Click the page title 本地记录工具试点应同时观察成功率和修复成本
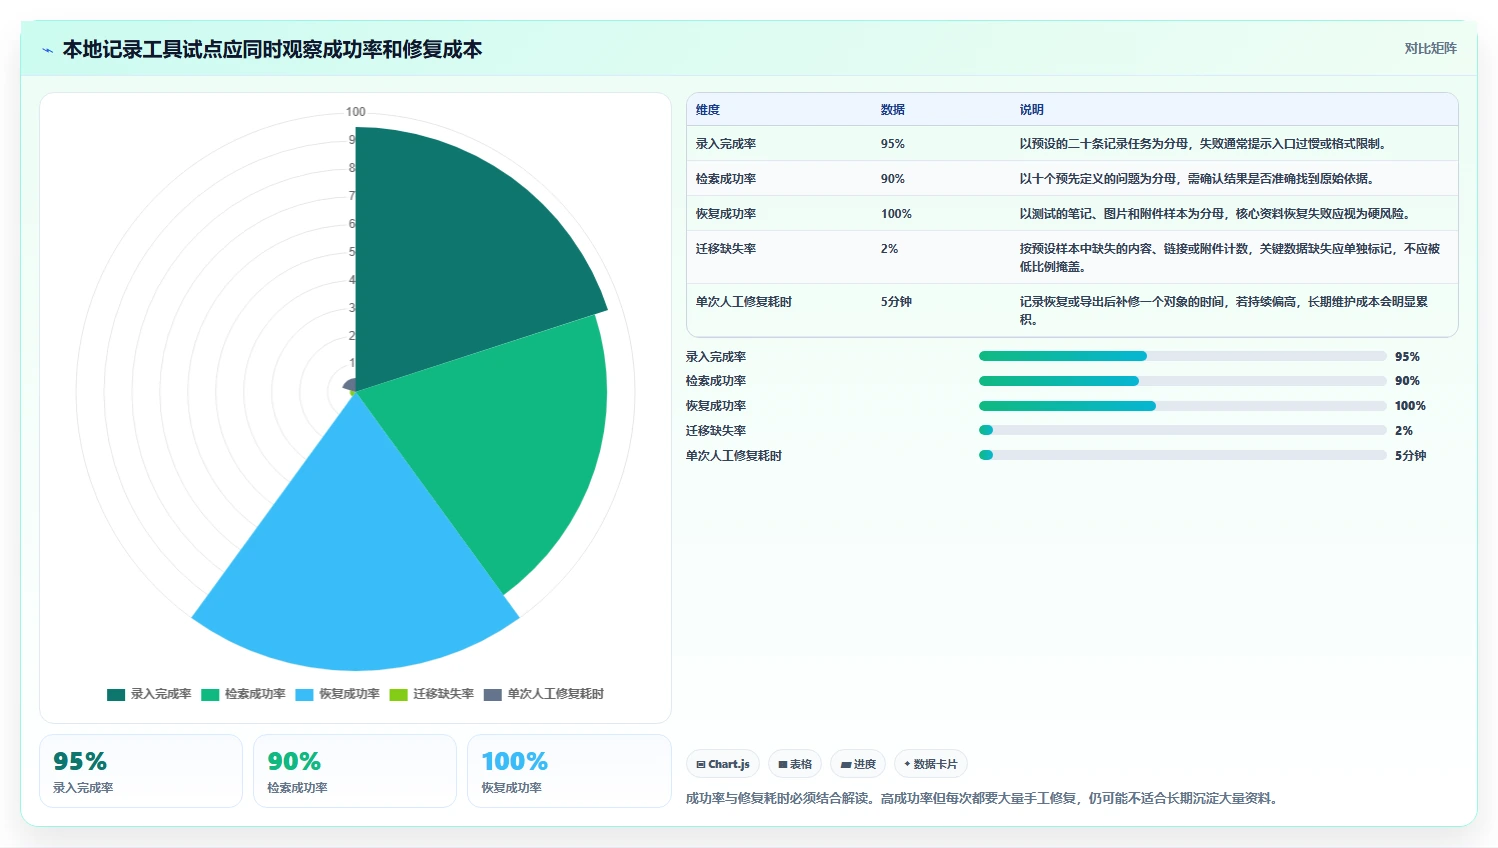Image resolution: width=1498 pixels, height=848 pixels. click(x=272, y=49)
